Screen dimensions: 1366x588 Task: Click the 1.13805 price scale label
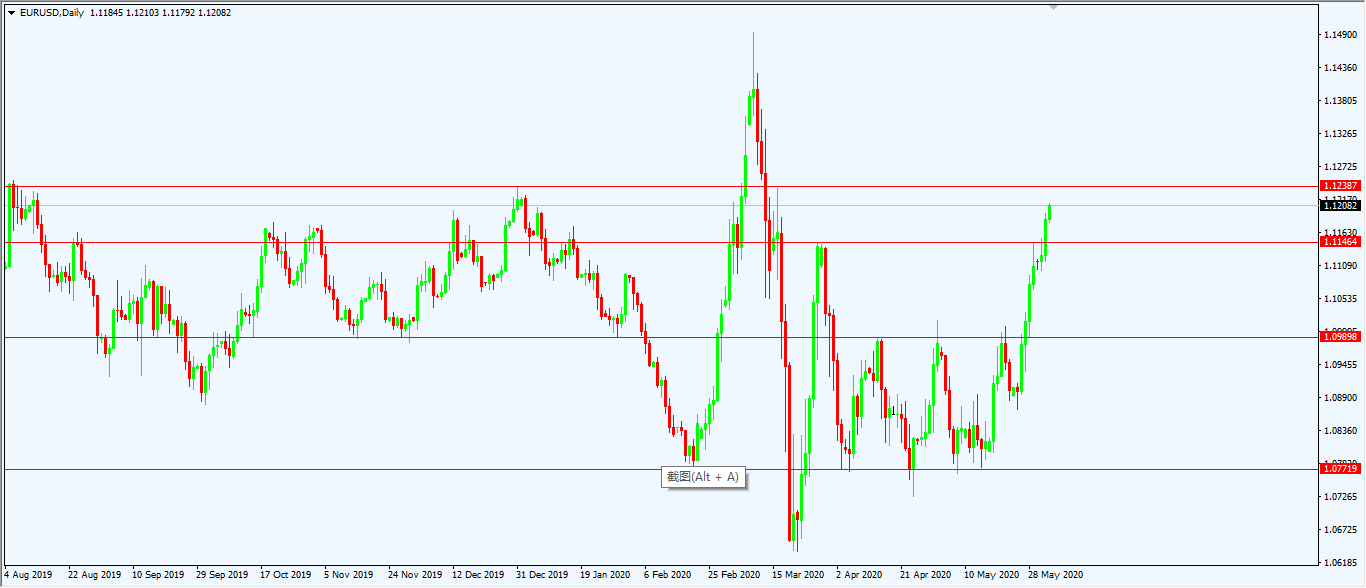click(1340, 101)
